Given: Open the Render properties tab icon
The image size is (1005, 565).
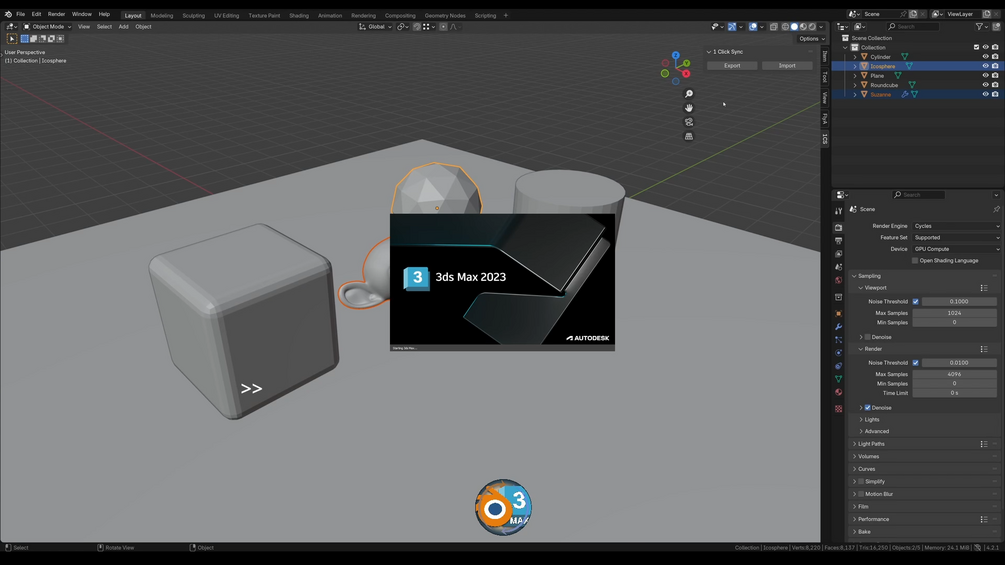Looking at the screenshot, I should (838, 227).
